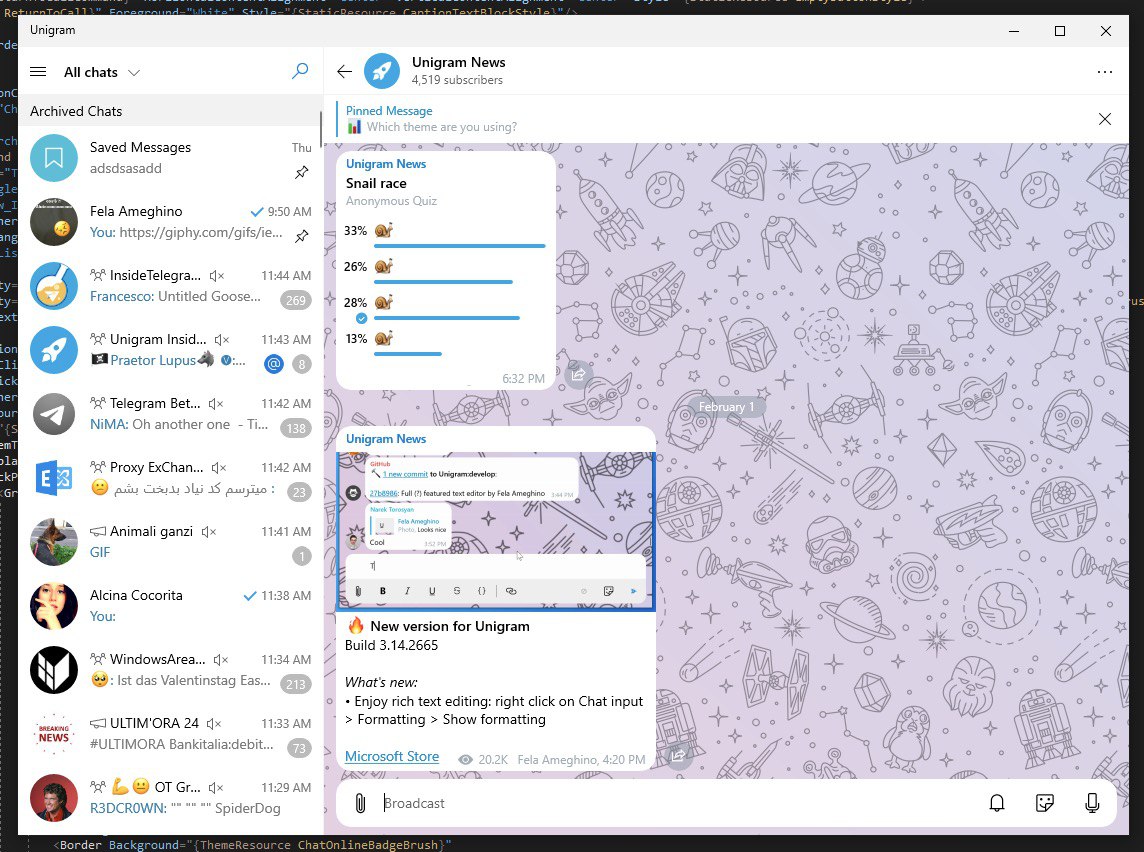The image size is (1144, 852).
Task: Click the WindowsArea logo avatar
Action: tap(54, 670)
